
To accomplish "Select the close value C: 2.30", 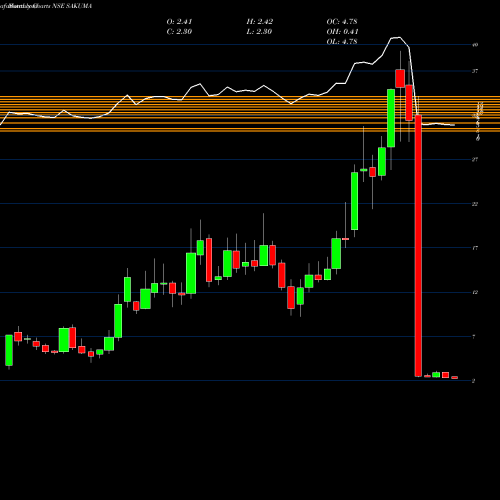I will [179, 32].
